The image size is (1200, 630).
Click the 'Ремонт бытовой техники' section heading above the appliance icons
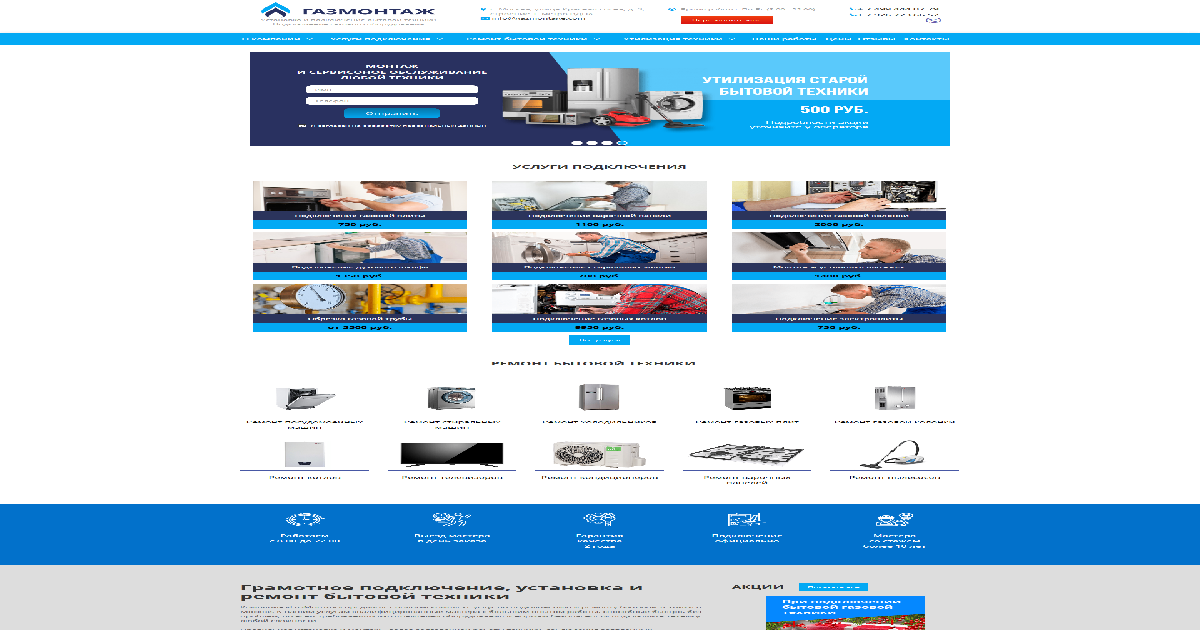(x=594, y=363)
